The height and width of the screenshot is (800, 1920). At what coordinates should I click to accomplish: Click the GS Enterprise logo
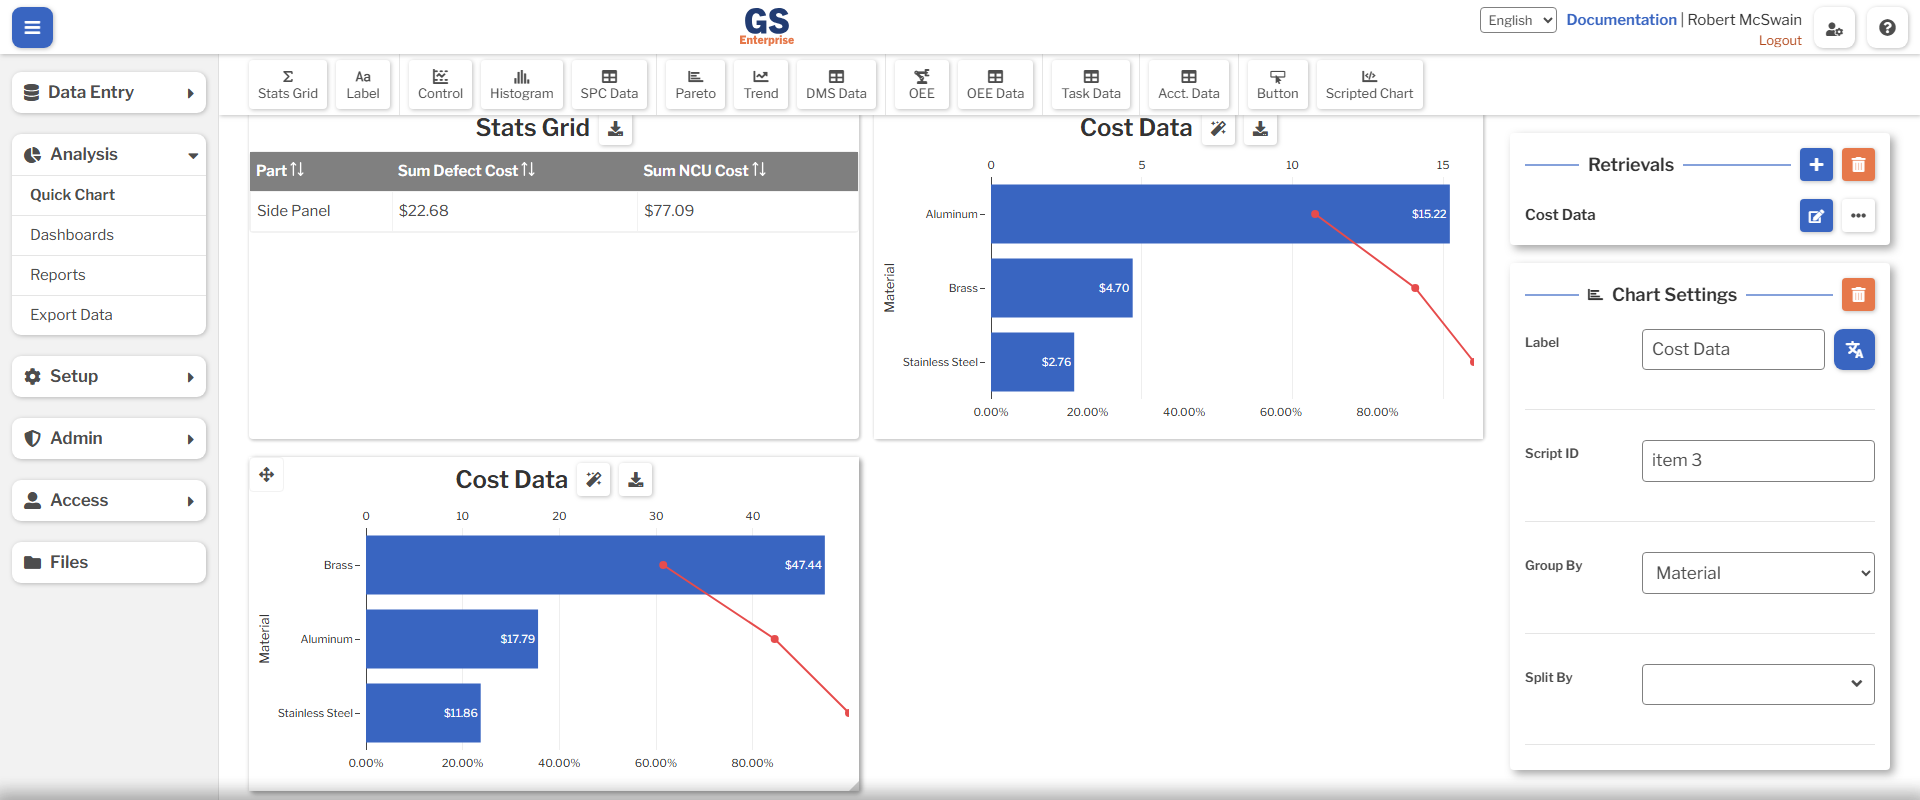pos(767,26)
